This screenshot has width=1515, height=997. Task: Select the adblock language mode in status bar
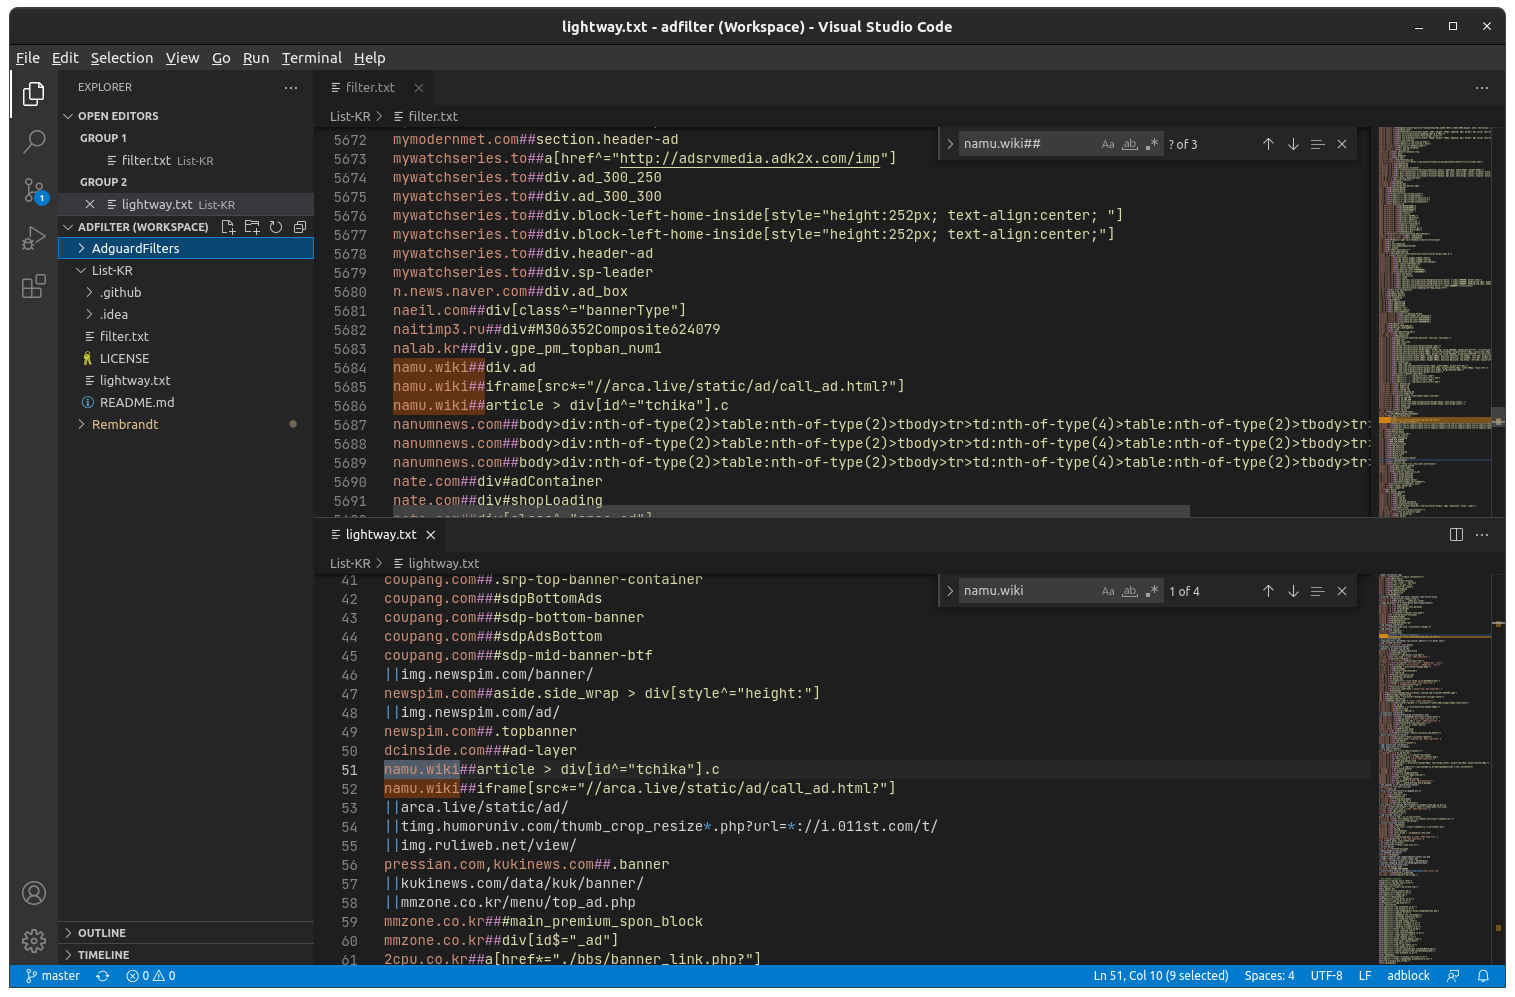point(1408,975)
